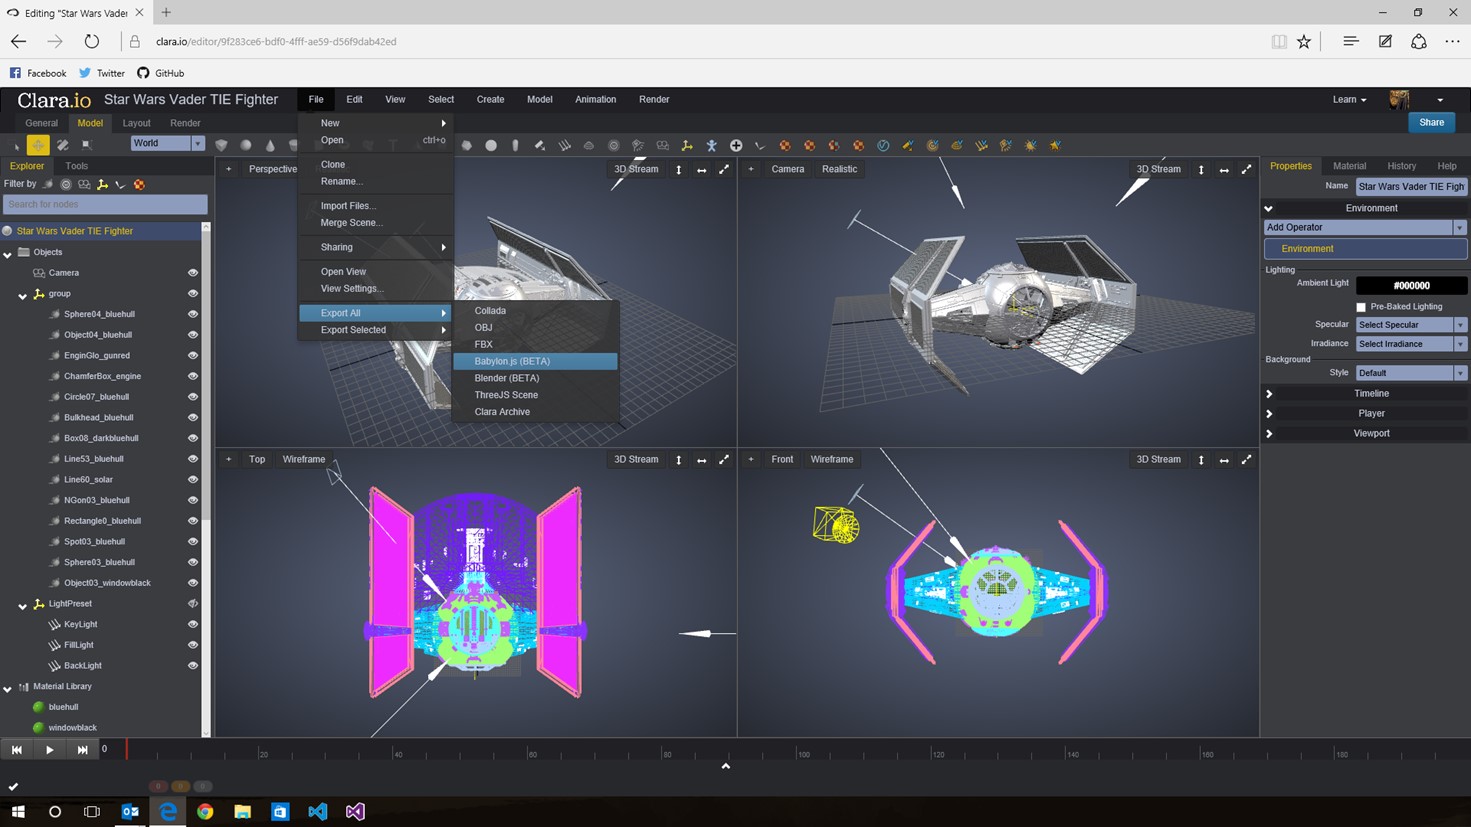The height and width of the screenshot is (827, 1471).
Task: Click the white plus-circle icon in toolbar
Action: [736, 145]
